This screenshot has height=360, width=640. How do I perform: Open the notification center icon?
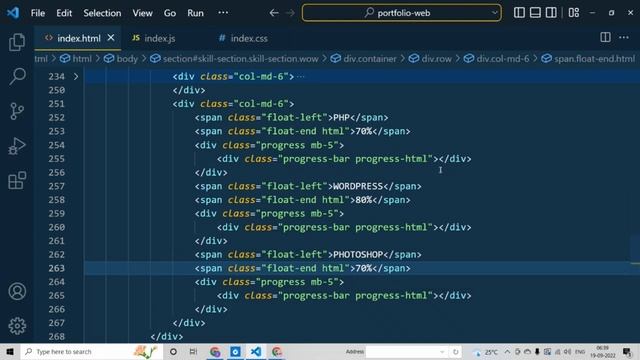click(x=627, y=351)
